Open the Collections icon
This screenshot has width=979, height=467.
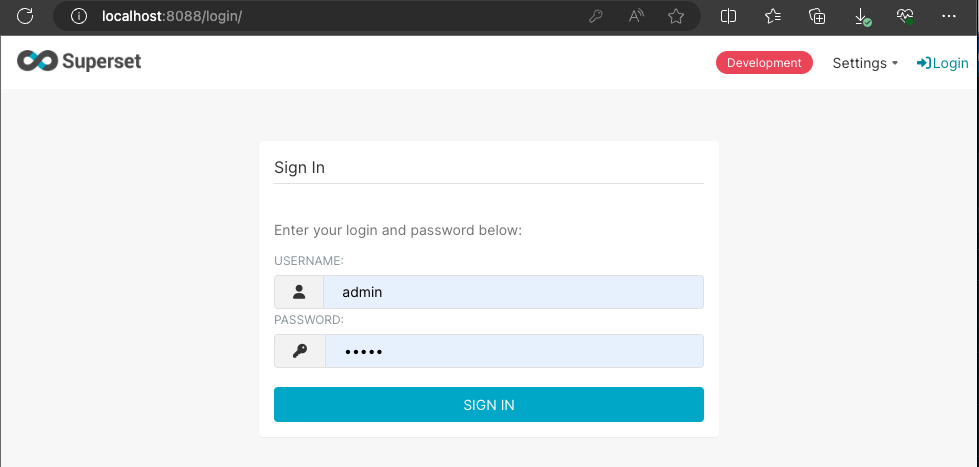pos(817,16)
